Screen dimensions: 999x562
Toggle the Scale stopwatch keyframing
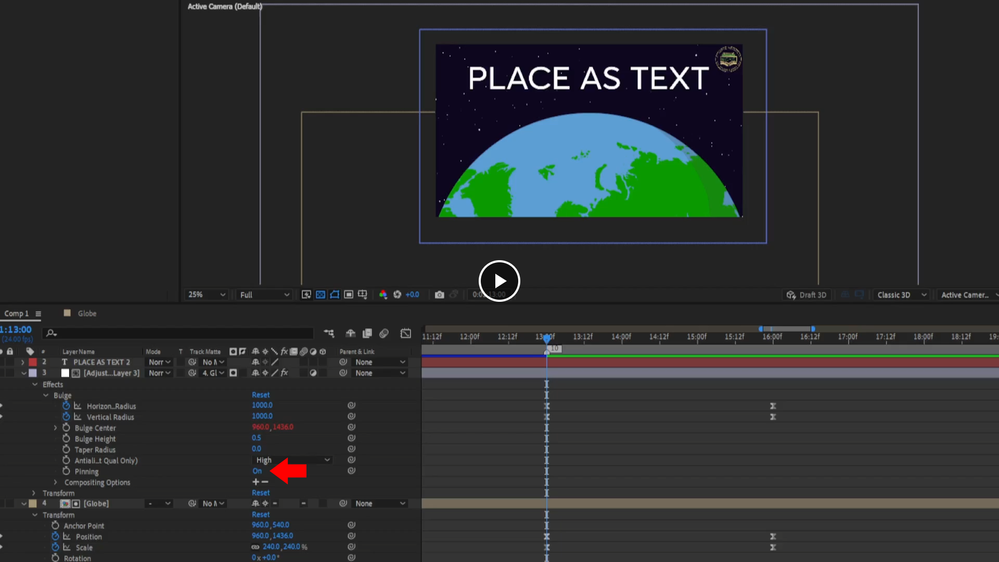point(55,547)
